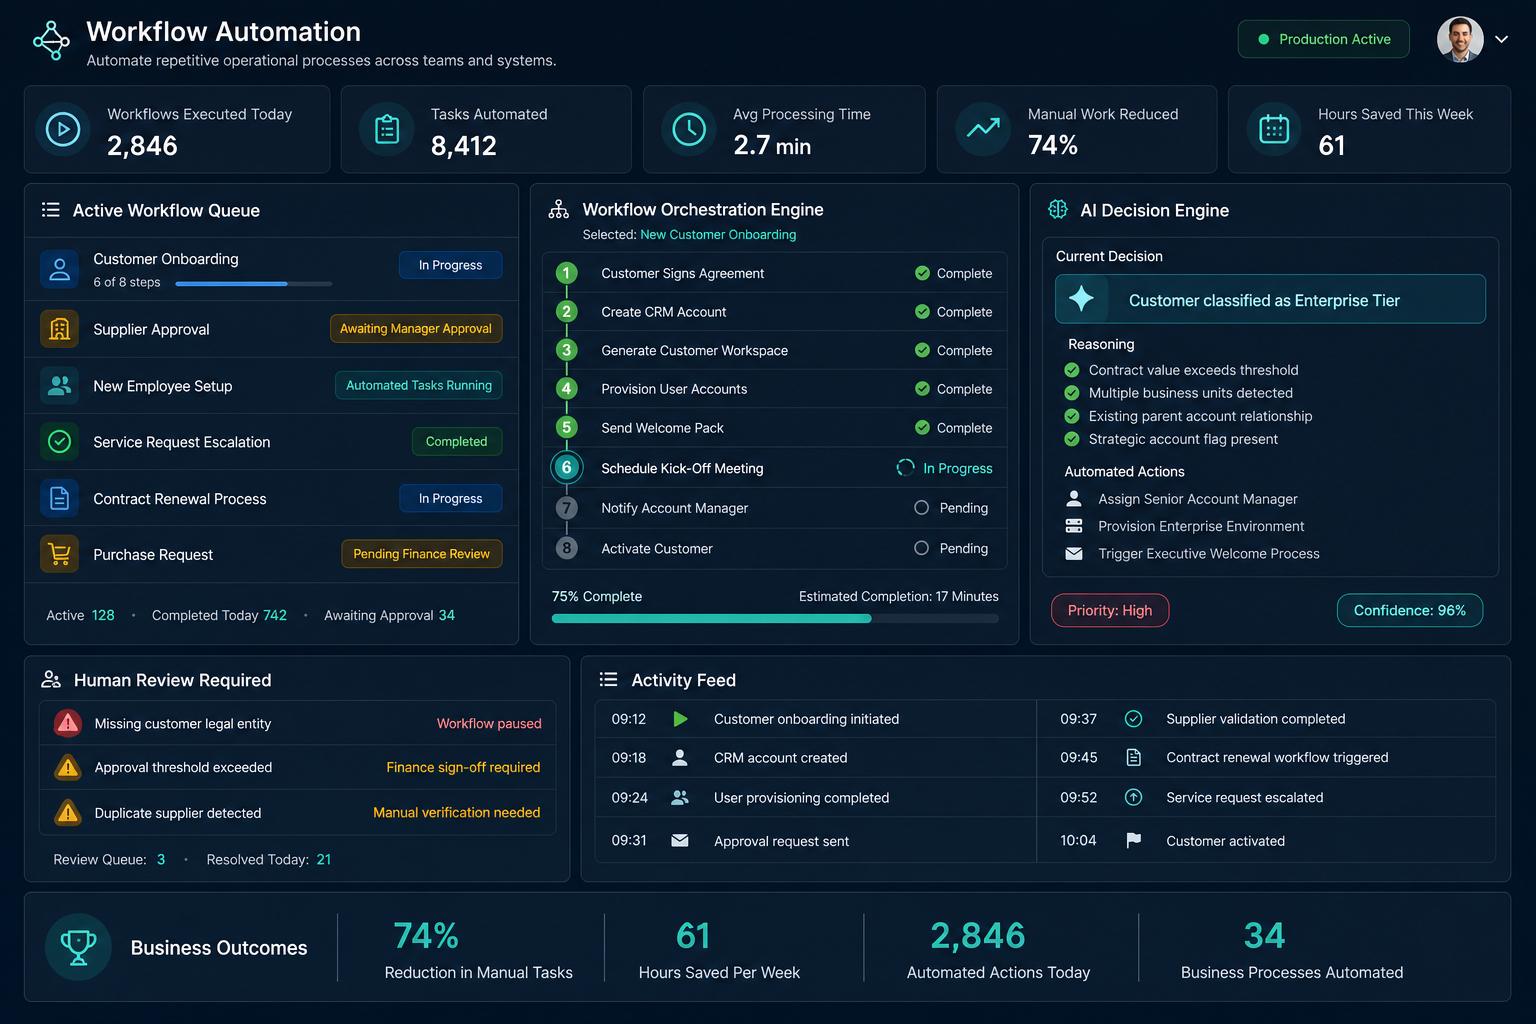Click the Service Request Escalation checkmark icon
The height and width of the screenshot is (1024, 1536).
click(60, 441)
